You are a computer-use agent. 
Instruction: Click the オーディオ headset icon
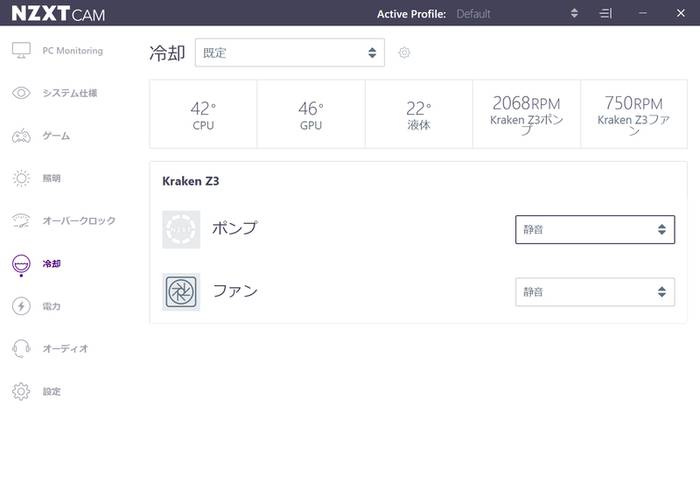(x=21, y=349)
